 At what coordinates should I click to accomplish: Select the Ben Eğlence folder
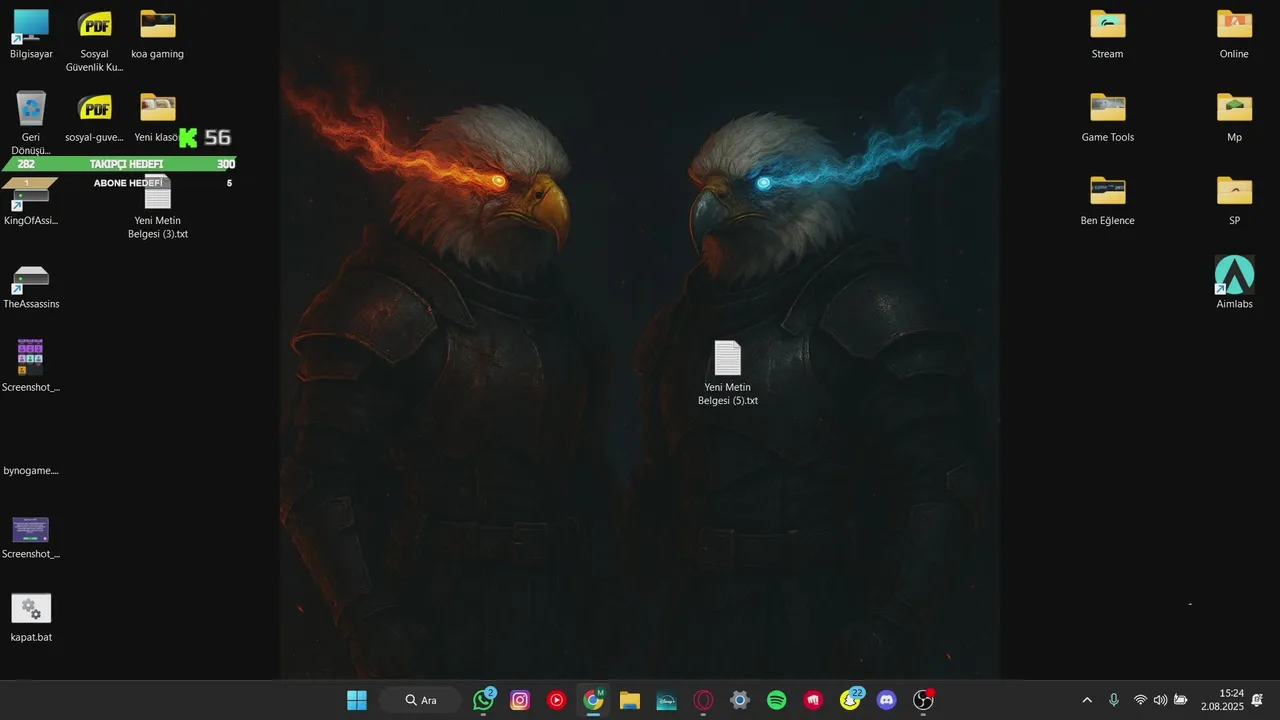coord(1107,200)
